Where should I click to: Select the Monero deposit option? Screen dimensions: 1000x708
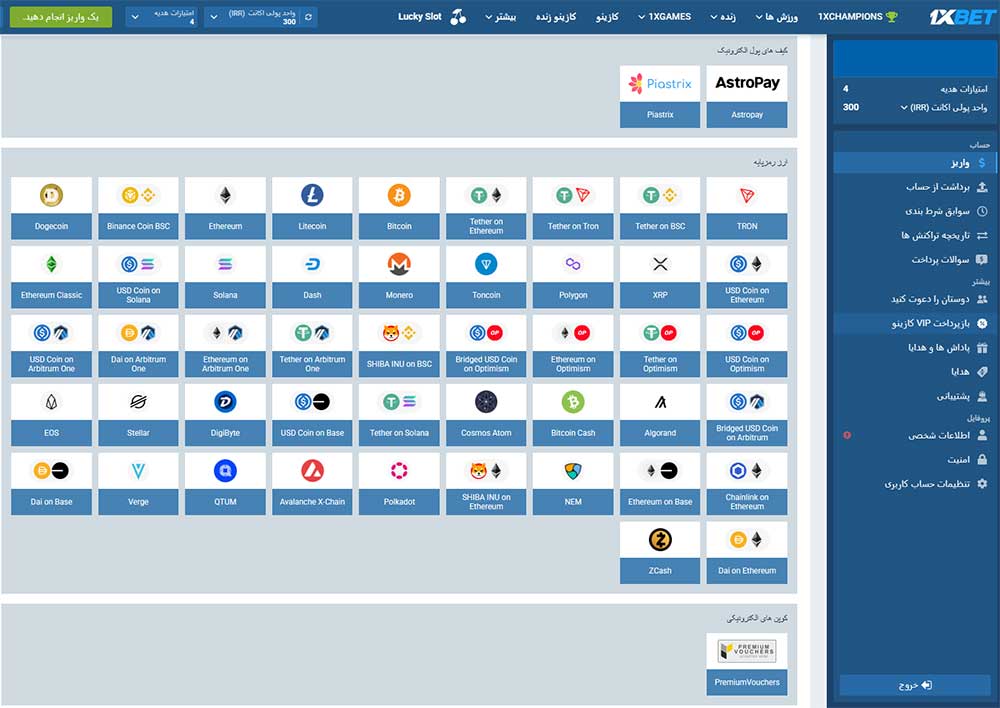point(399,277)
